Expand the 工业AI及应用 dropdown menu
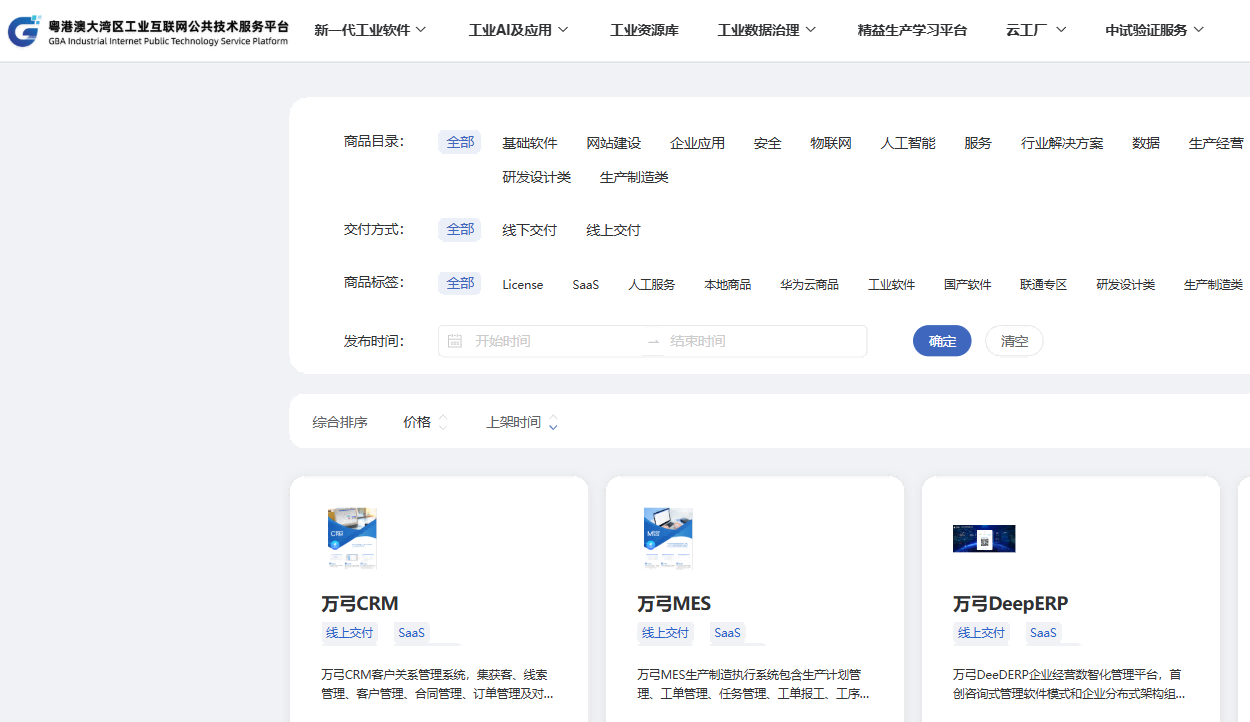 pyautogui.click(x=519, y=30)
